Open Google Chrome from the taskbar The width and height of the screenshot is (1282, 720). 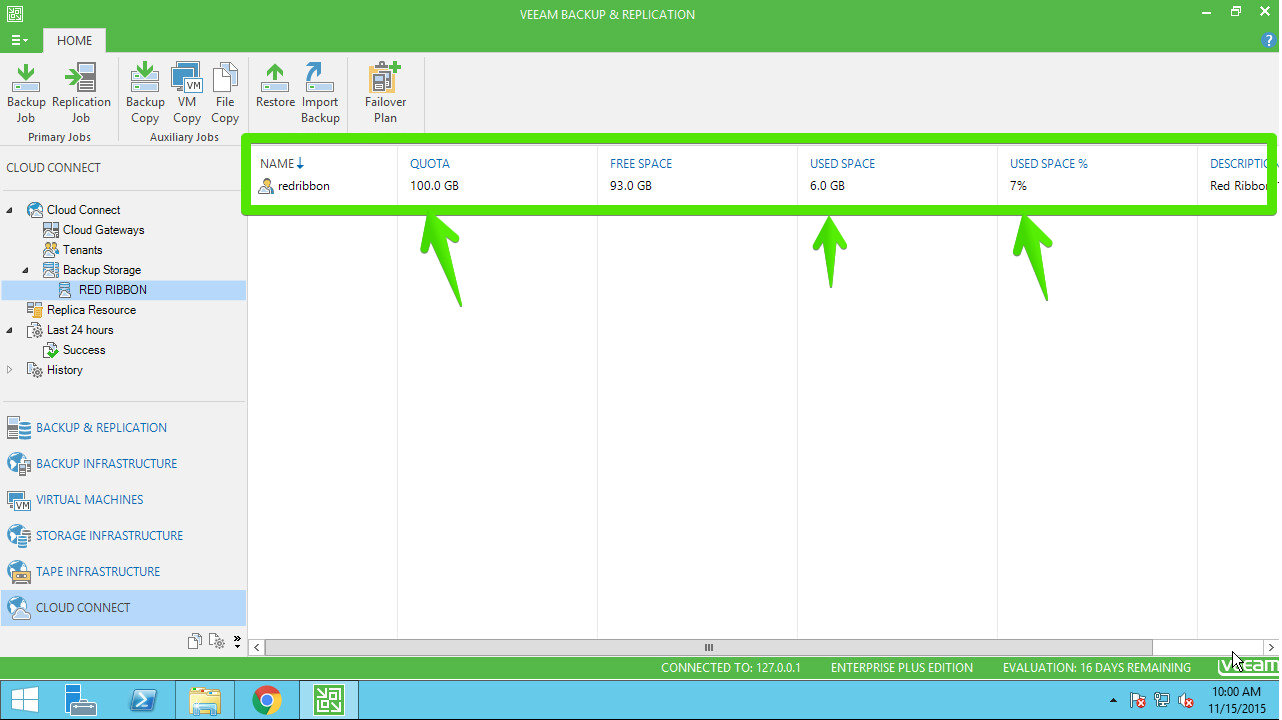click(x=266, y=700)
